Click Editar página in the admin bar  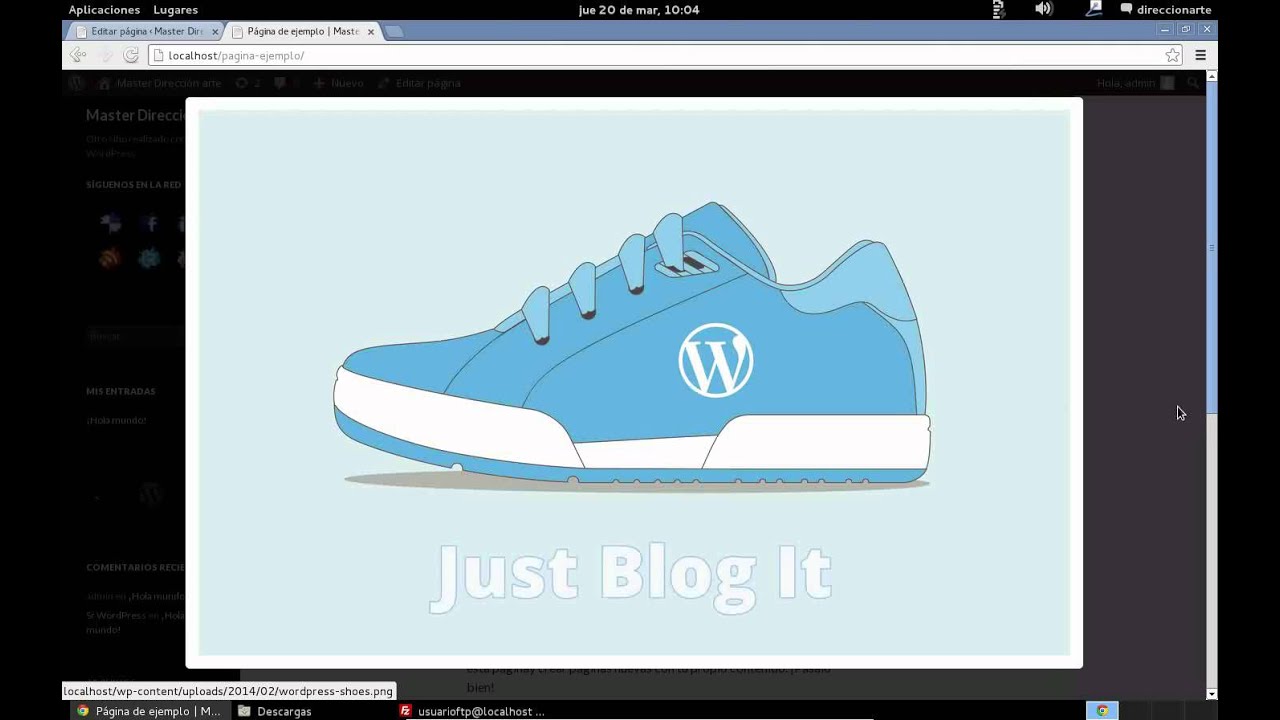(x=419, y=83)
